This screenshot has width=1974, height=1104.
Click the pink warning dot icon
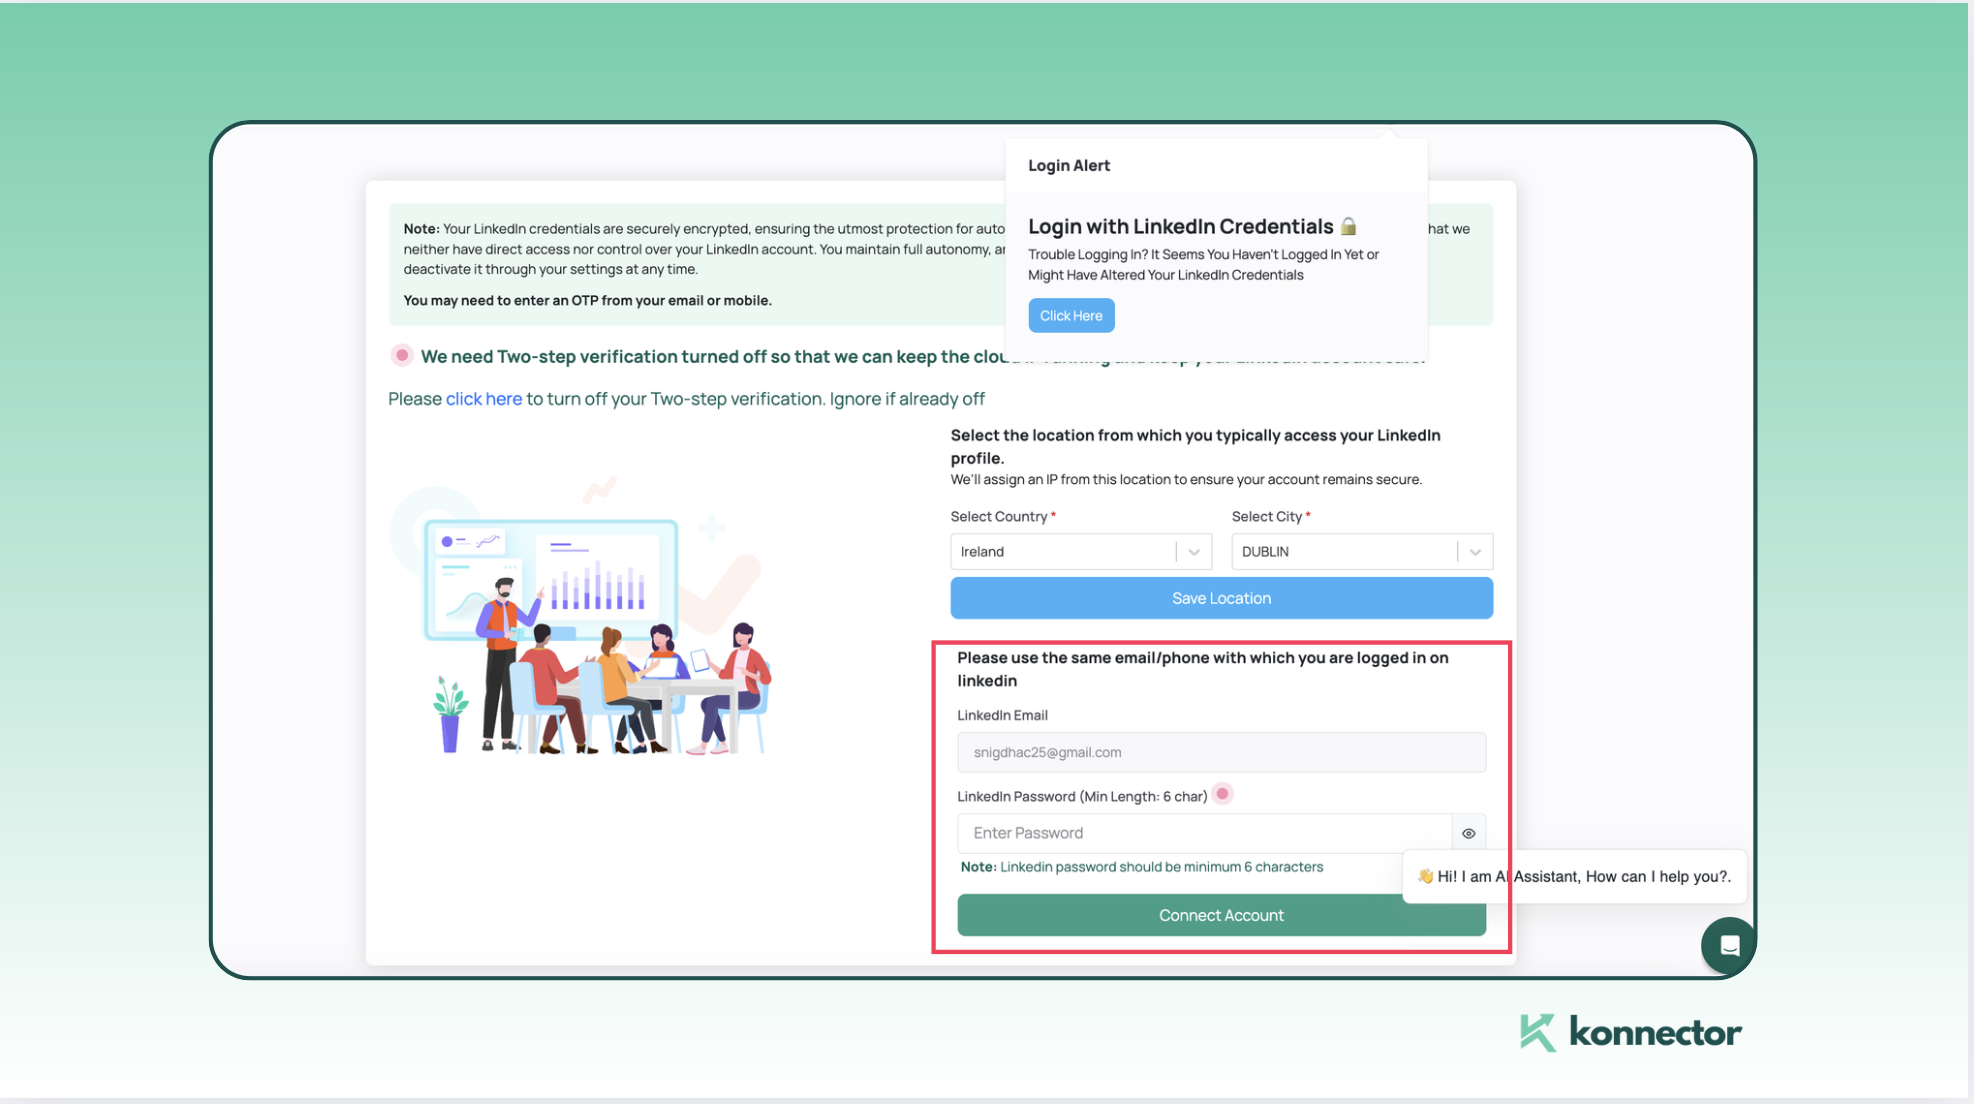coord(1222,793)
